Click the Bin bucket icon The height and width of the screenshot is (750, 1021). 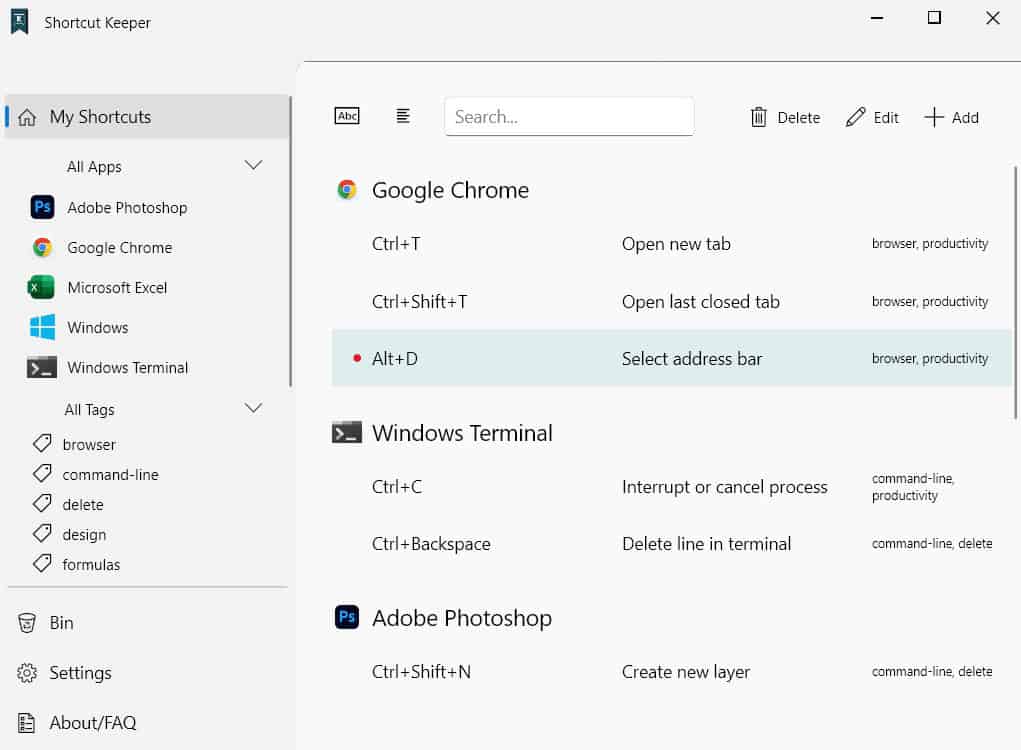[x=27, y=623]
